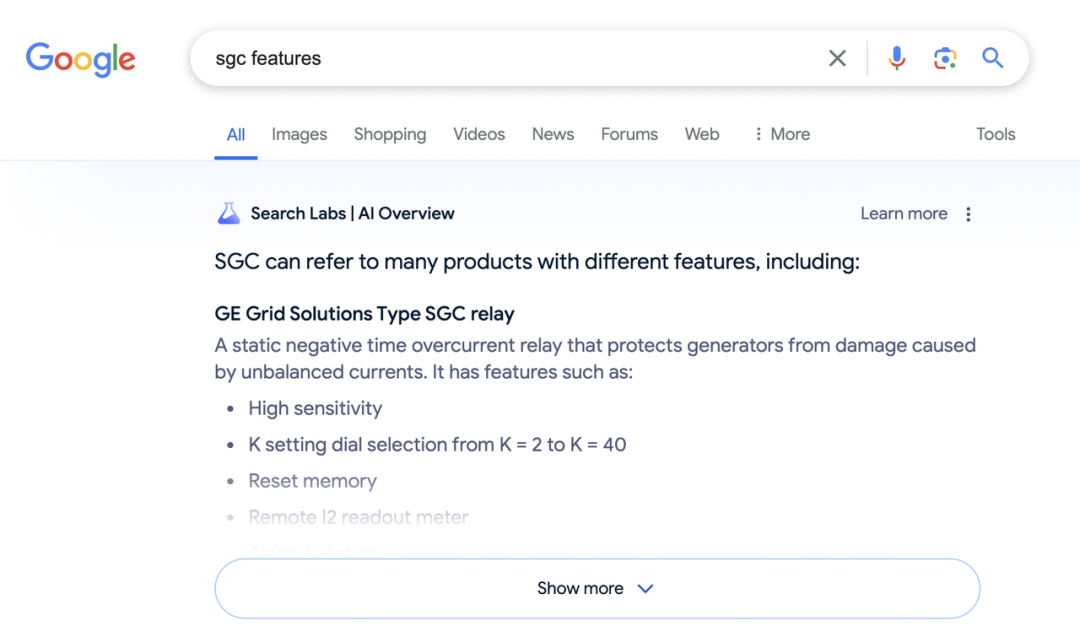Click the 'SGC can refer to many products' sentence

coord(537,262)
